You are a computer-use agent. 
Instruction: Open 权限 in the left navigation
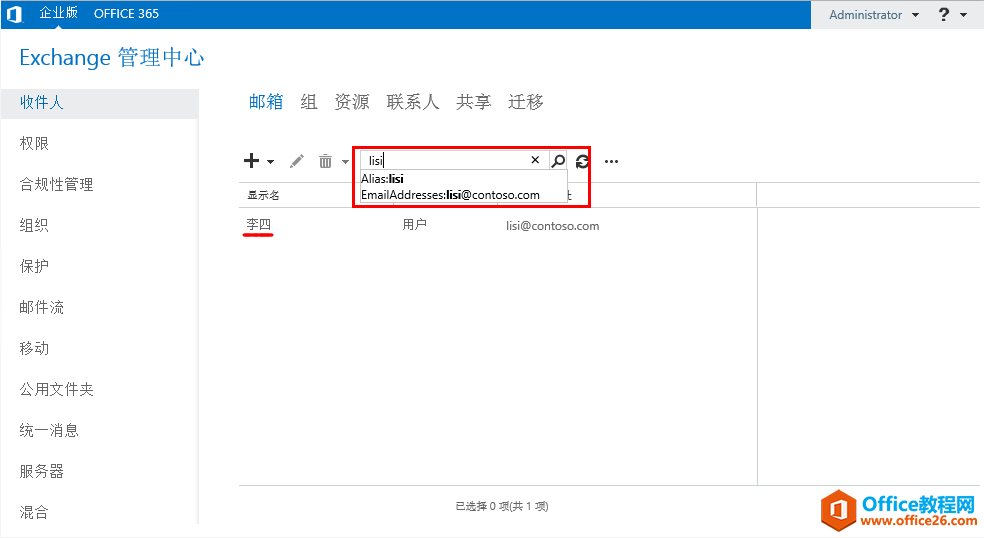34,143
